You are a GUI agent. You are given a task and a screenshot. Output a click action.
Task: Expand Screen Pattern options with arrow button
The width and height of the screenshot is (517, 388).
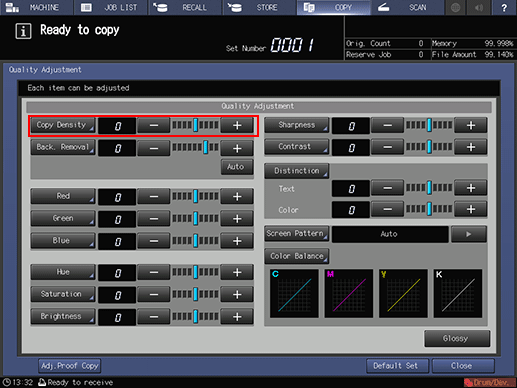click(x=469, y=234)
